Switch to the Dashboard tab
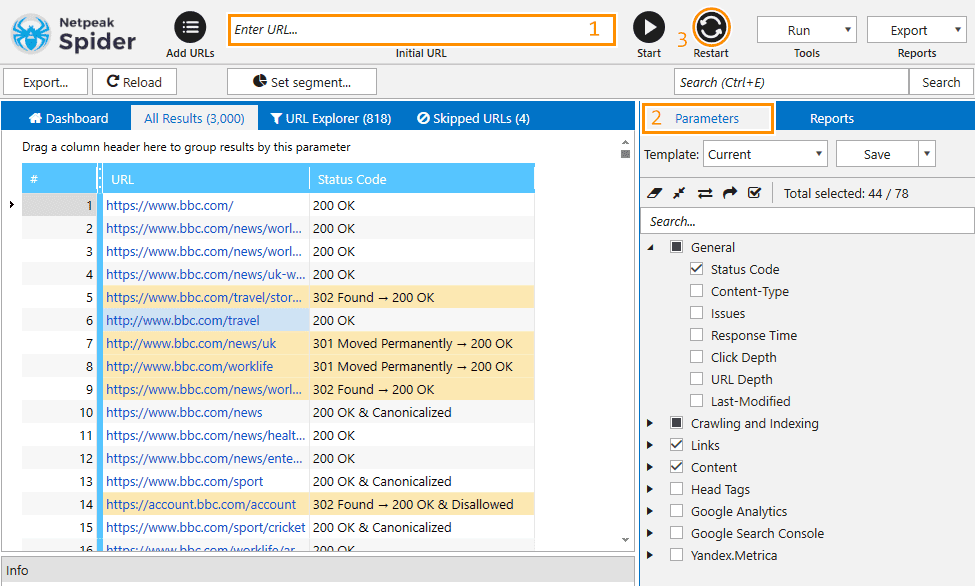975x586 pixels. pyautogui.click(x=68, y=118)
